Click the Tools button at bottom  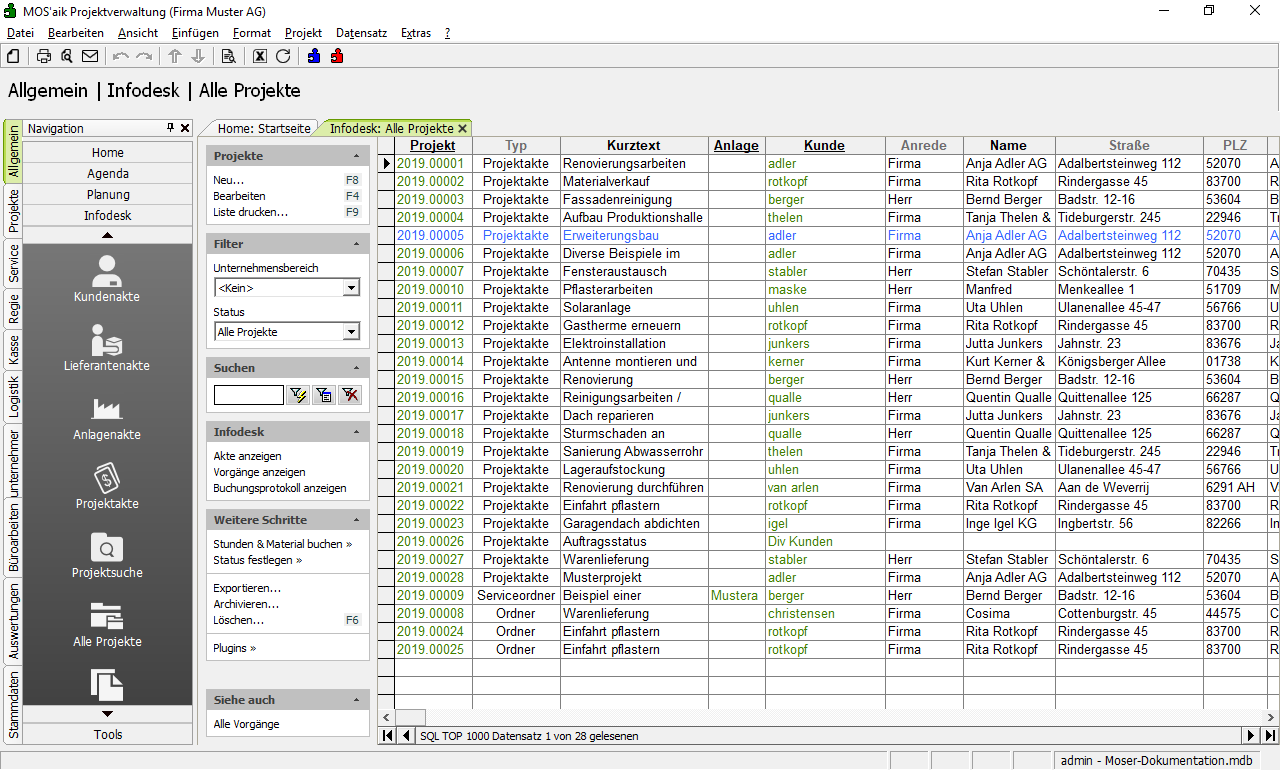point(108,734)
